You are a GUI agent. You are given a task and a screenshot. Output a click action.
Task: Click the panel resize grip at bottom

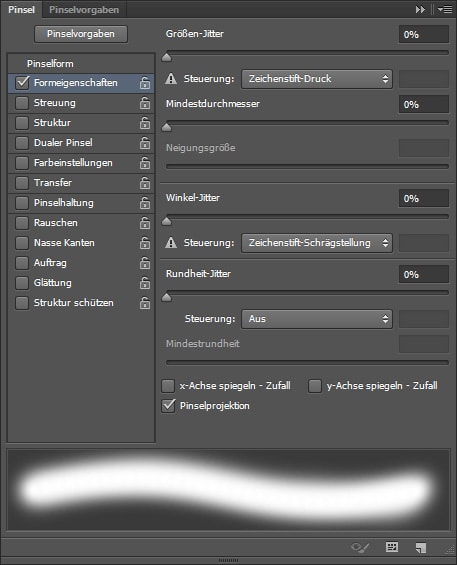[228, 561]
